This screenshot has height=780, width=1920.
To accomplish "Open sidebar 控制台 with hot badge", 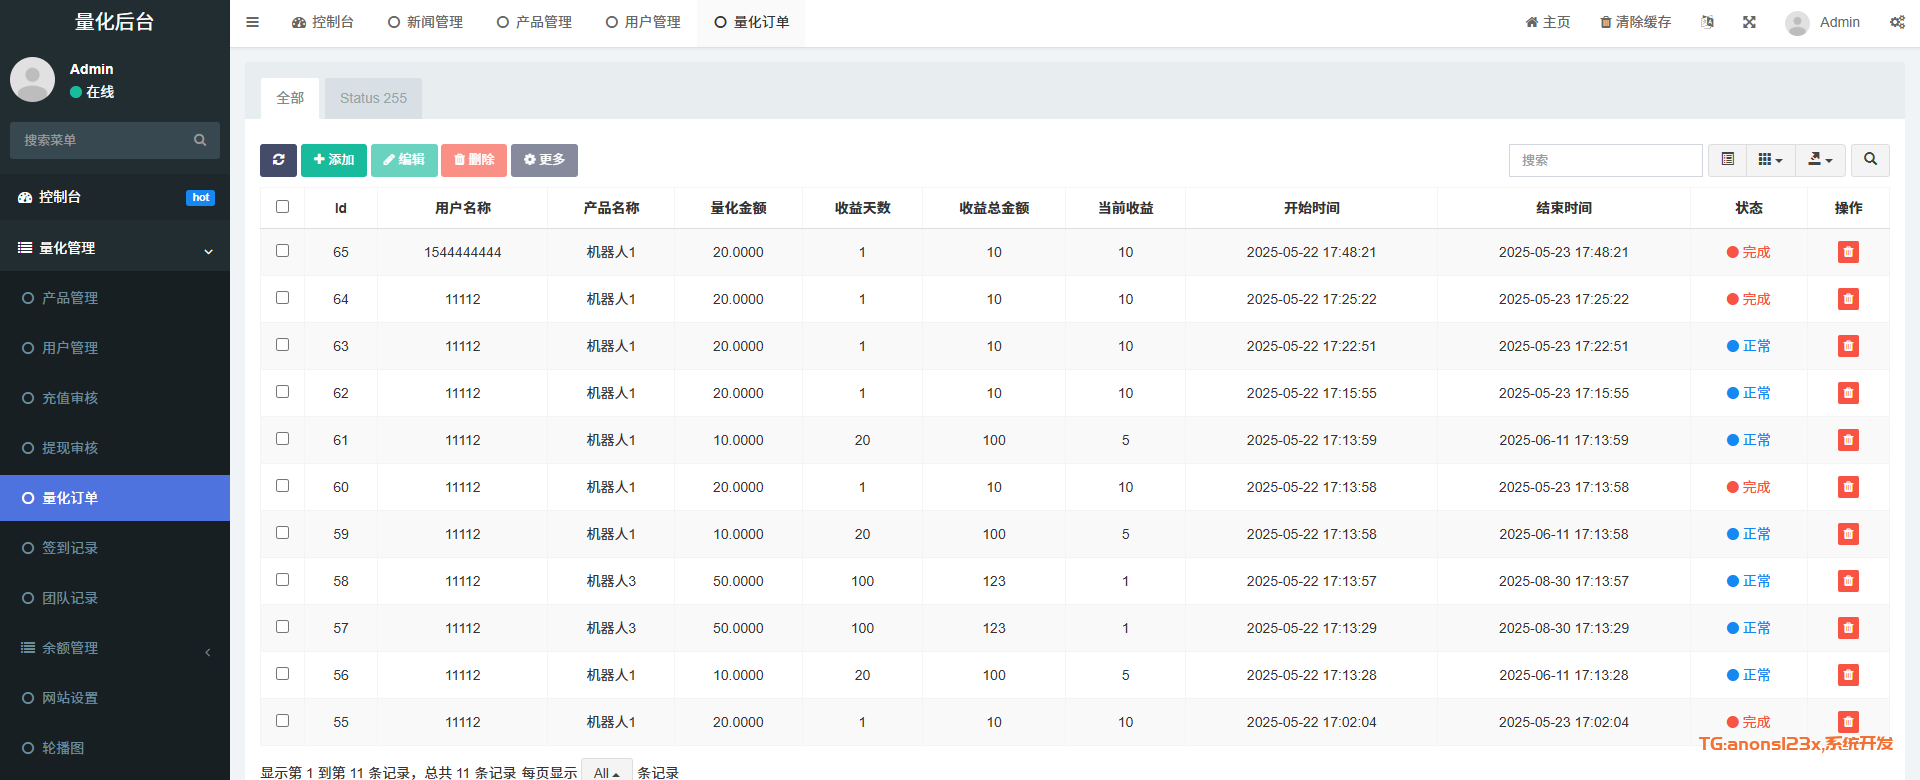I will click(x=115, y=197).
